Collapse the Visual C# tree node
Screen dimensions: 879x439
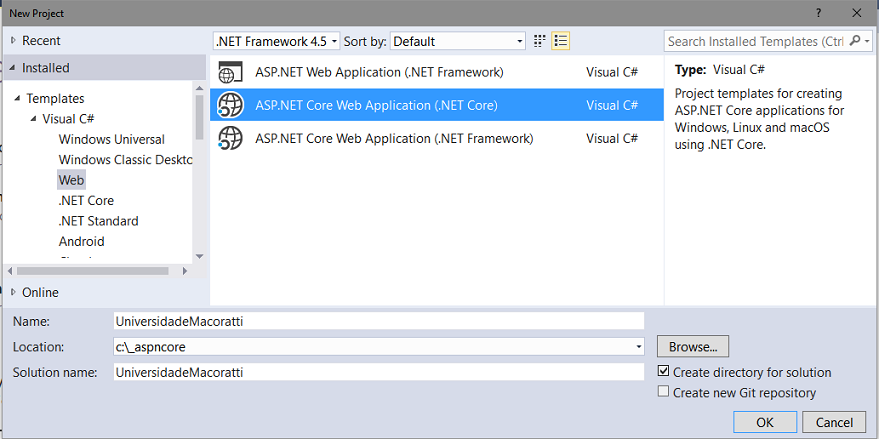(x=33, y=119)
